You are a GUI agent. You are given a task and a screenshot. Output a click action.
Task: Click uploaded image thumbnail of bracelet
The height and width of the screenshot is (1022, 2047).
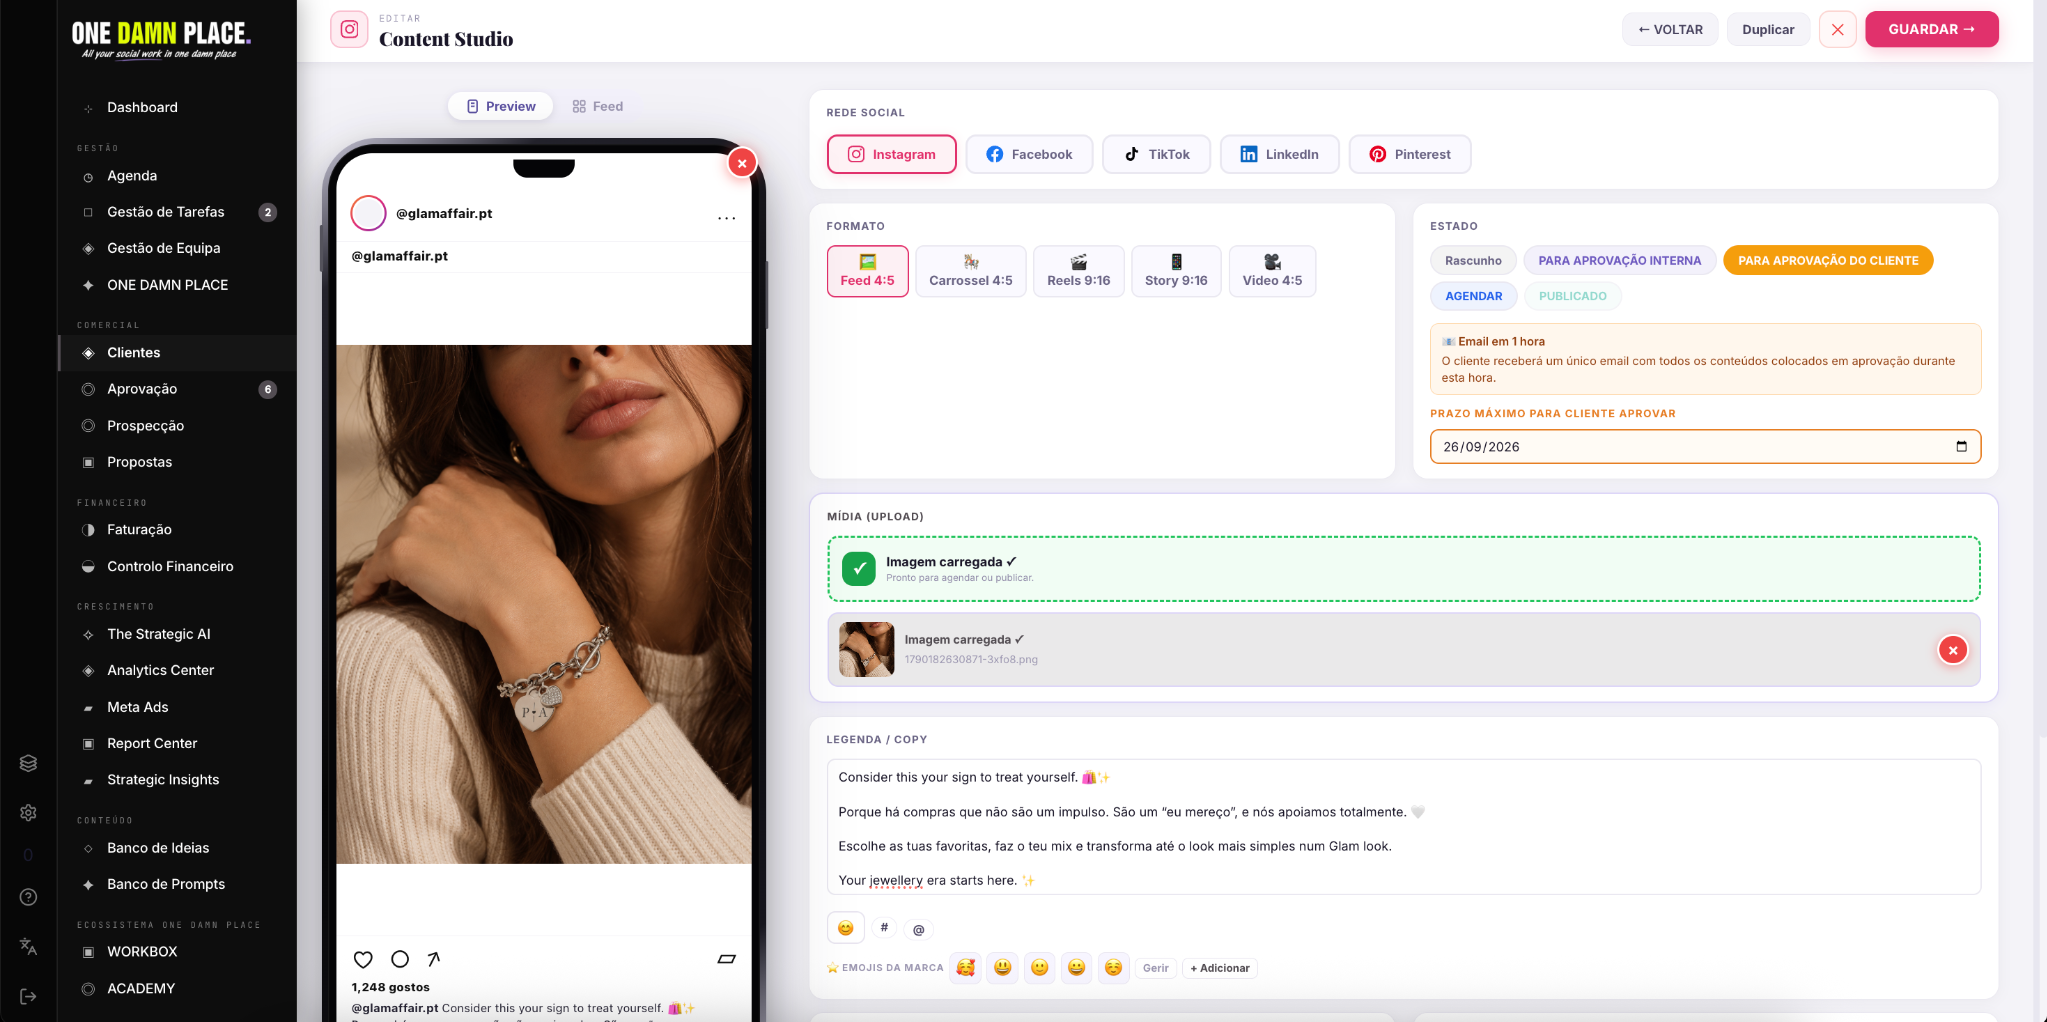coord(866,650)
